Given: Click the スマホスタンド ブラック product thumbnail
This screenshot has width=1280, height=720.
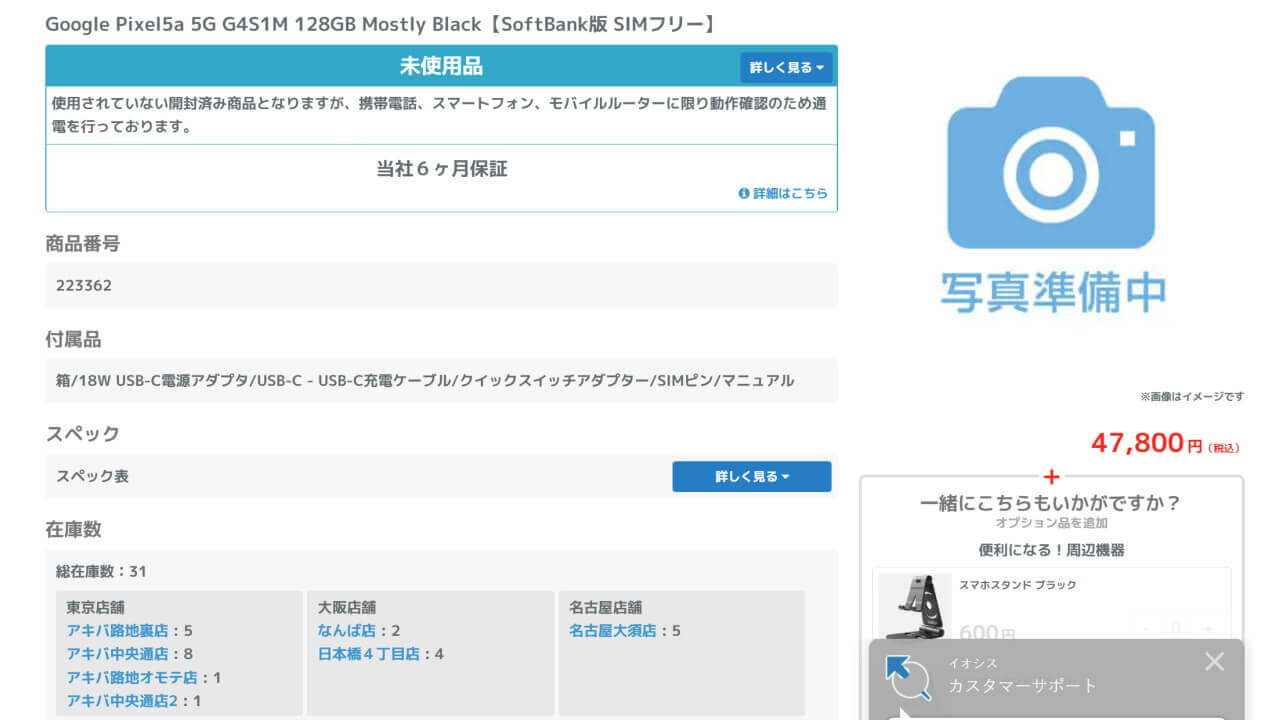Looking at the screenshot, I should [915, 607].
